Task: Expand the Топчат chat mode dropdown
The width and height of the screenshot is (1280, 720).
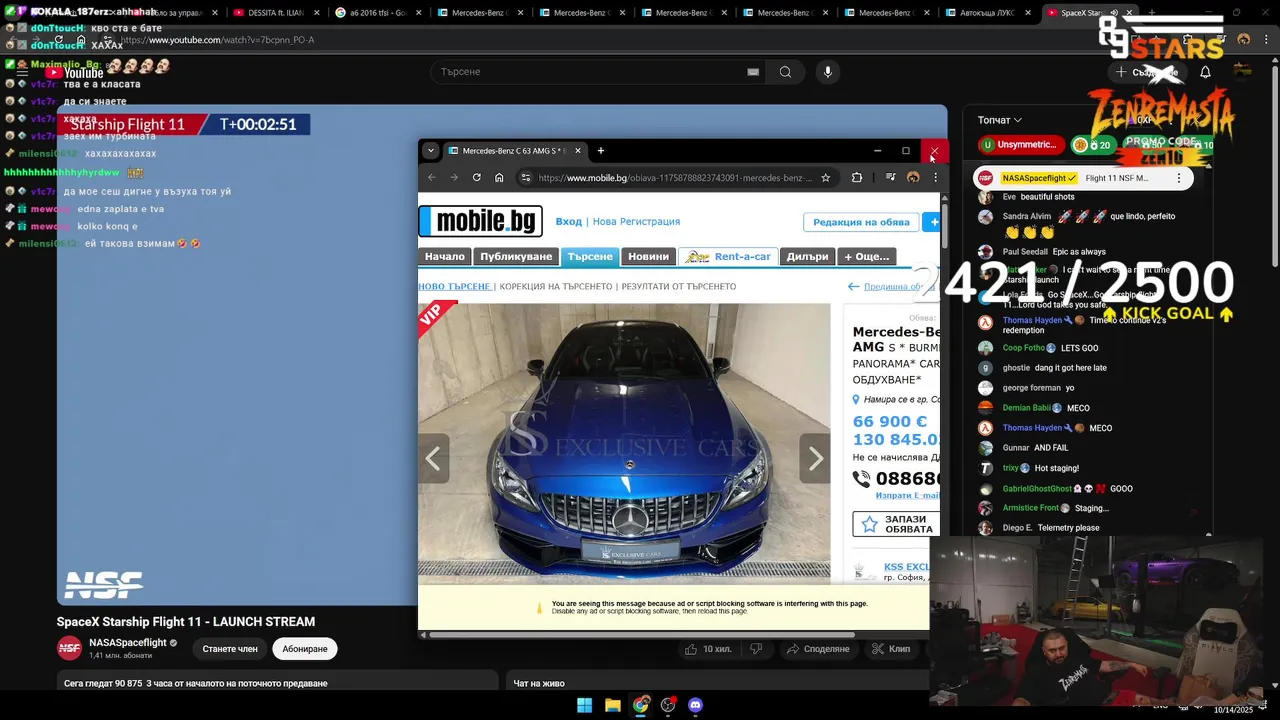Action: pyautogui.click(x=999, y=120)
